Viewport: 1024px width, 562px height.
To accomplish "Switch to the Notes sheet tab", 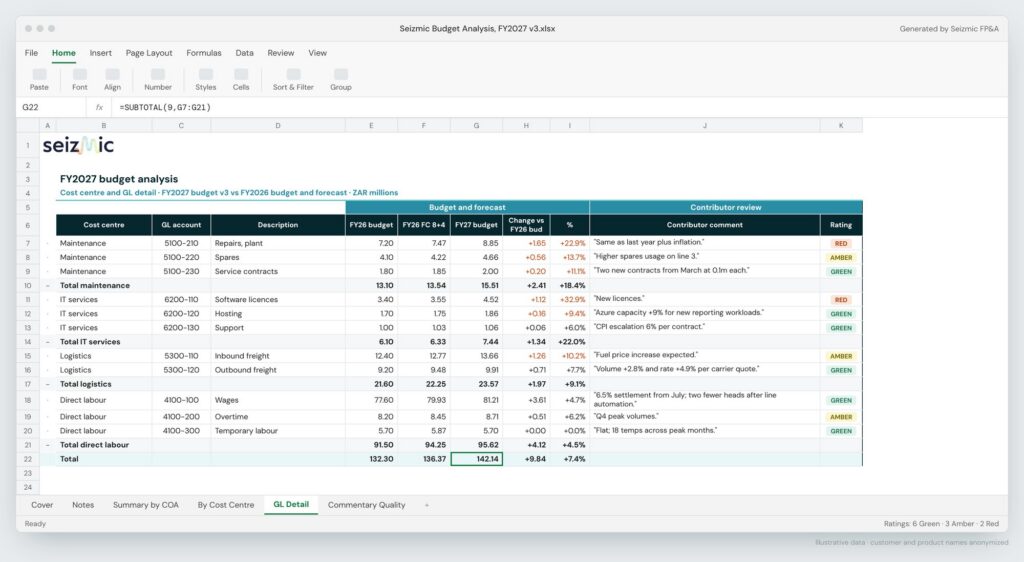I will [x=83, y=505].
